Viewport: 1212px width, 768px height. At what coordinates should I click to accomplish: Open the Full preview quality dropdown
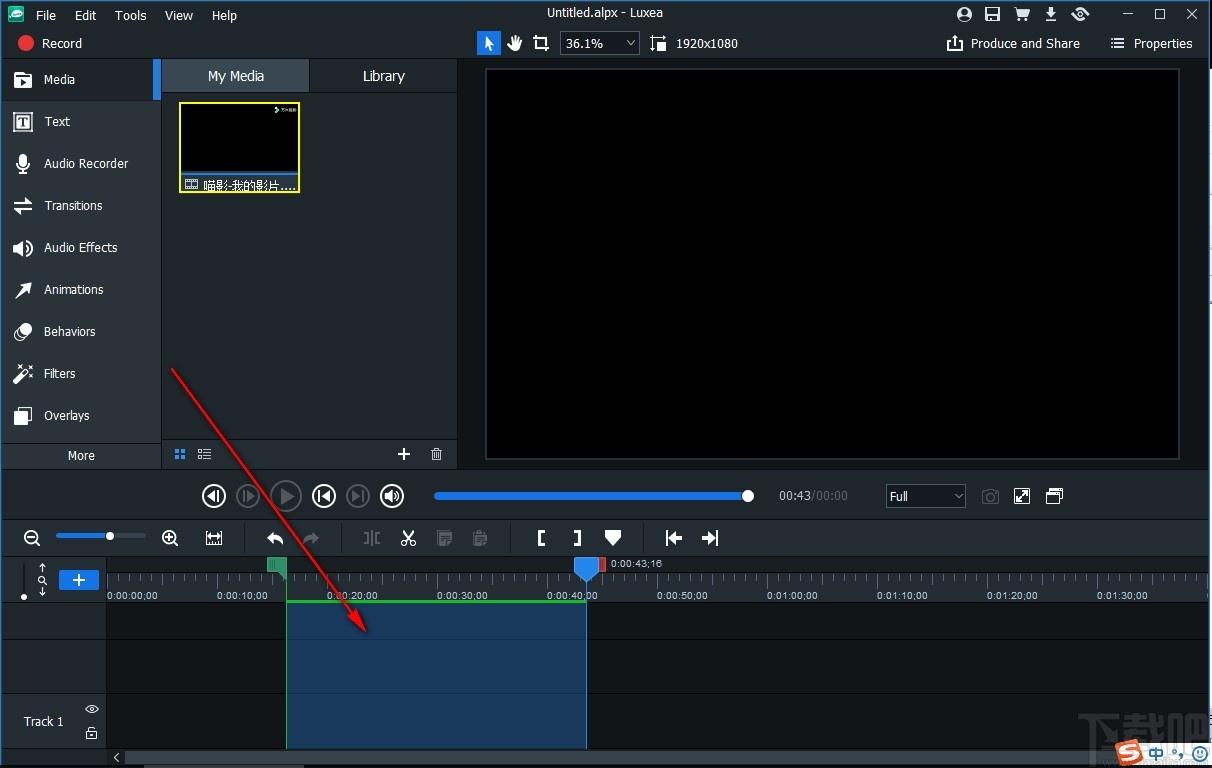(926, 496)
